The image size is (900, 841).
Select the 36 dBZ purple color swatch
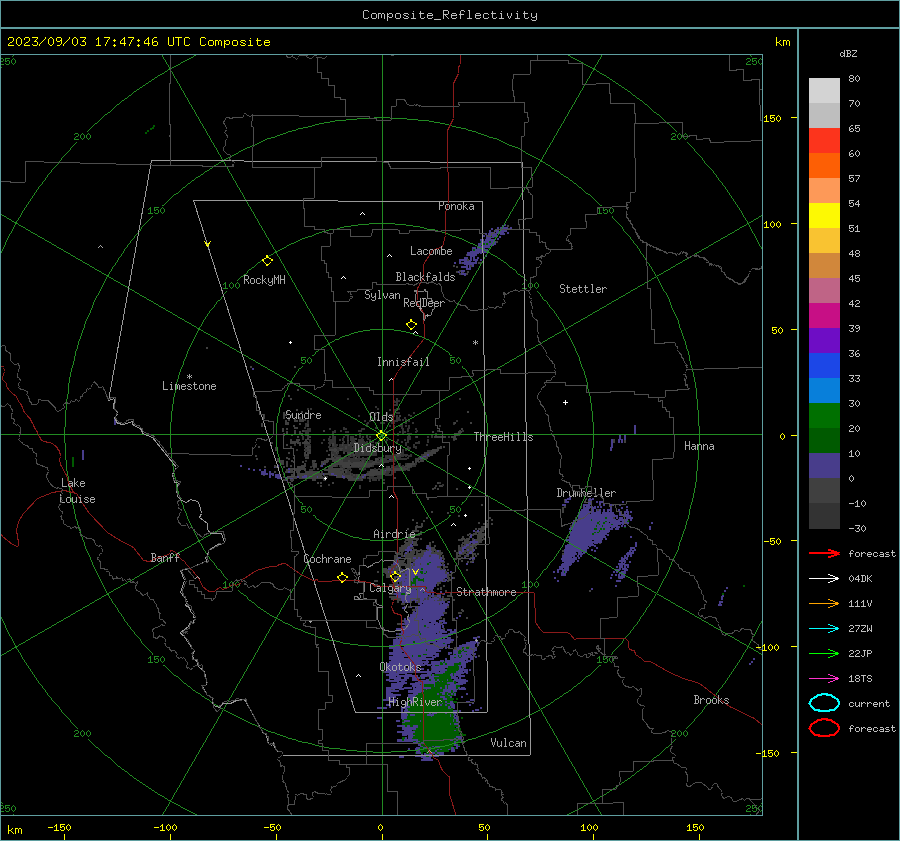[x=824, y=340]
